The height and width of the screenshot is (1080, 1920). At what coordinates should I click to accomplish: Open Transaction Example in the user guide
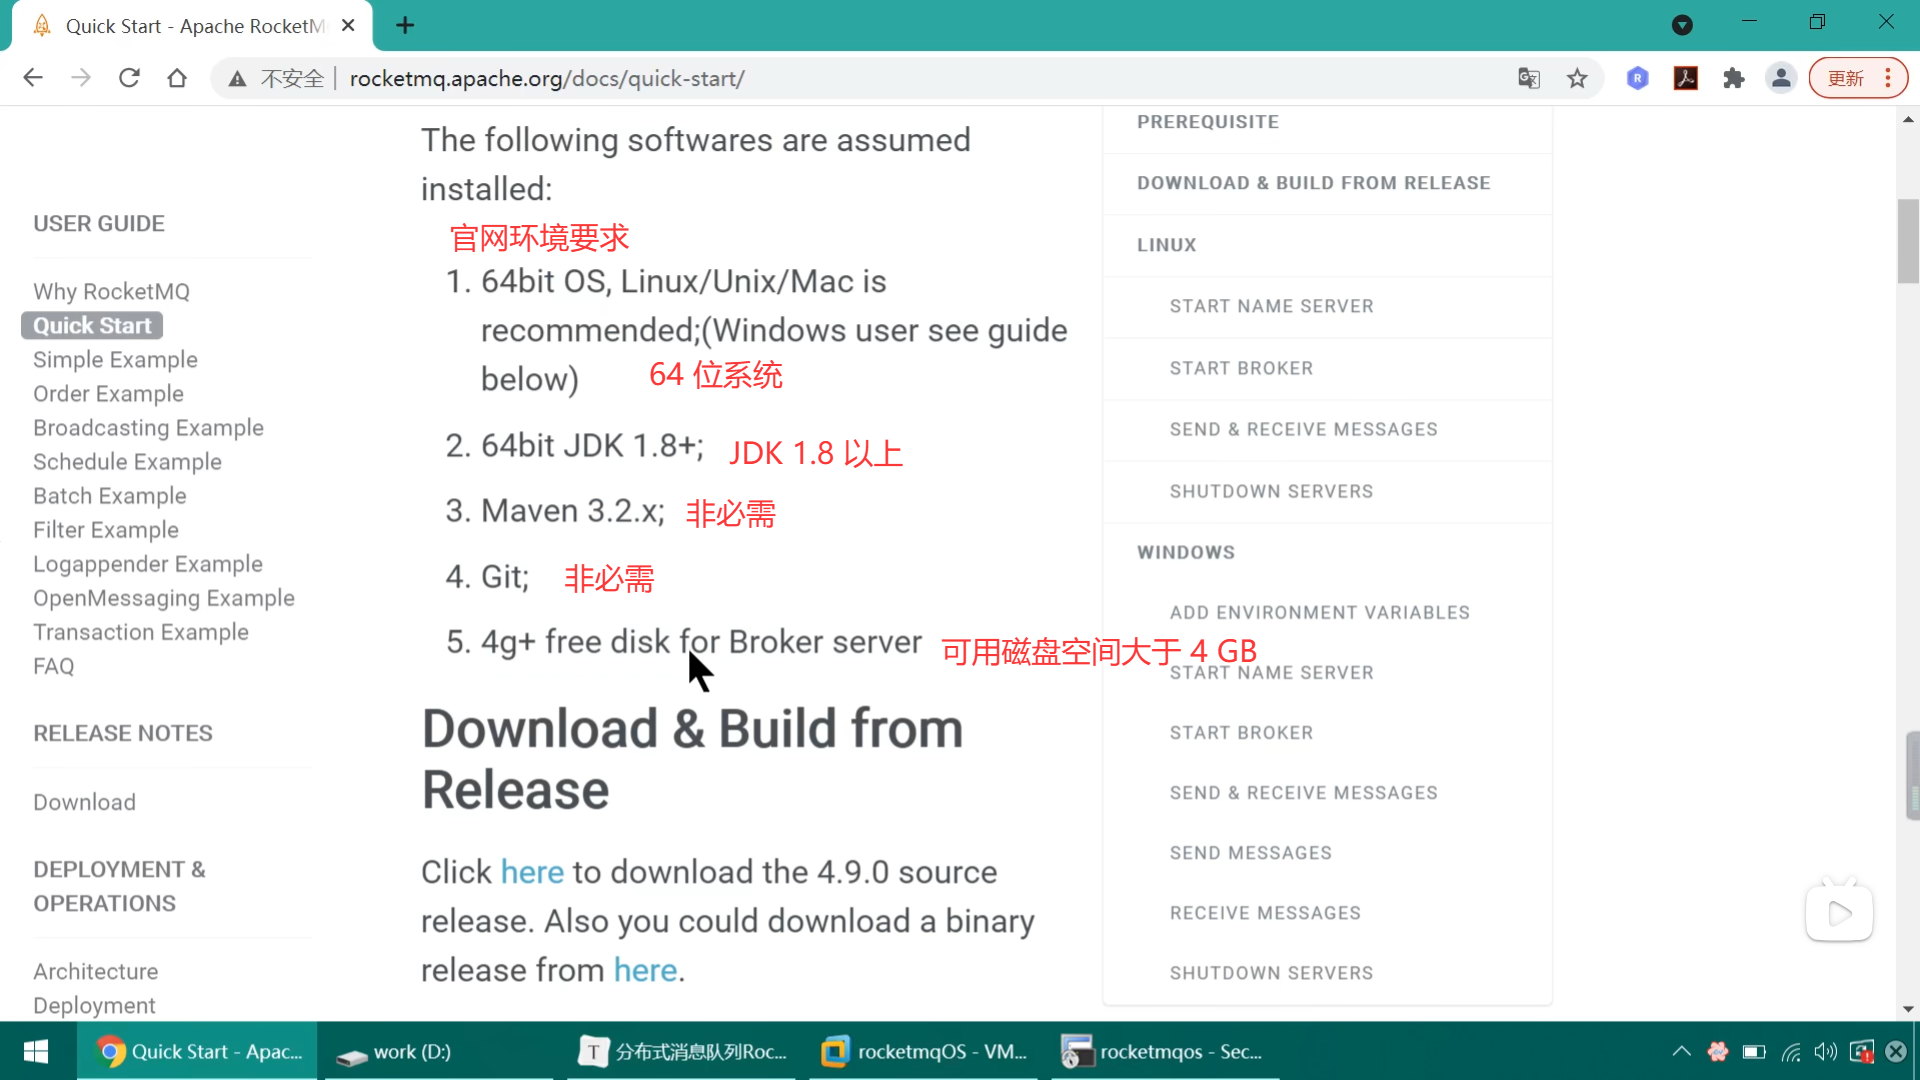point(141,632)
